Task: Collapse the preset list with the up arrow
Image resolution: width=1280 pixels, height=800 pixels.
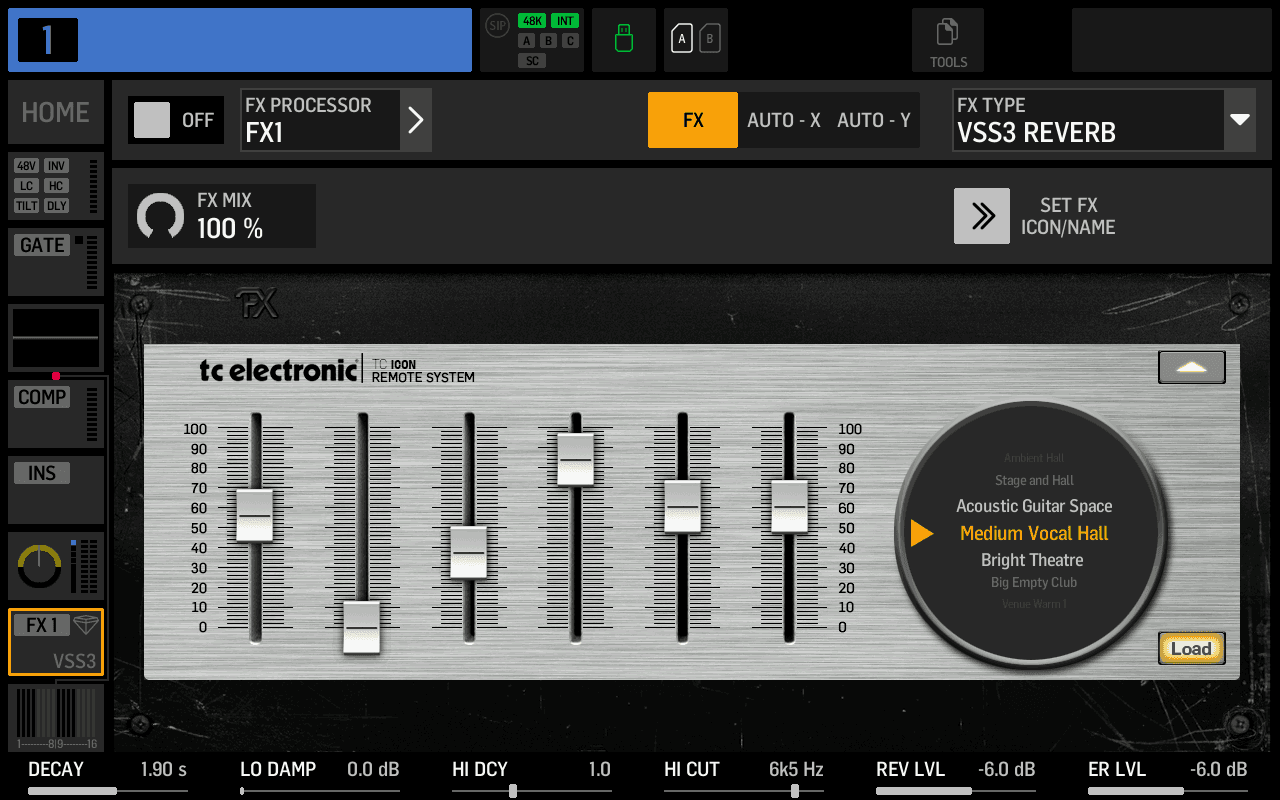Action: (1192, 367)
